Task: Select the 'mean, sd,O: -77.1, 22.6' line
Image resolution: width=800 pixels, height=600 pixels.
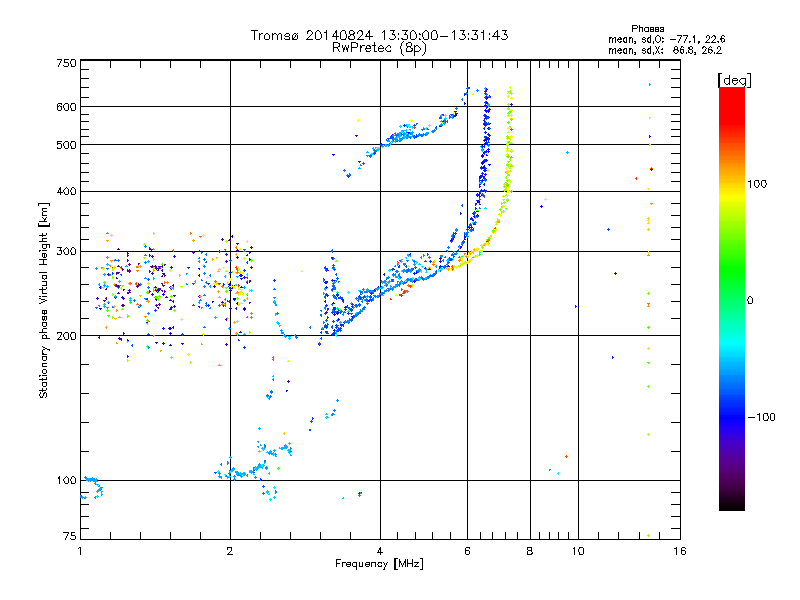Action: [x=666, y=39]
